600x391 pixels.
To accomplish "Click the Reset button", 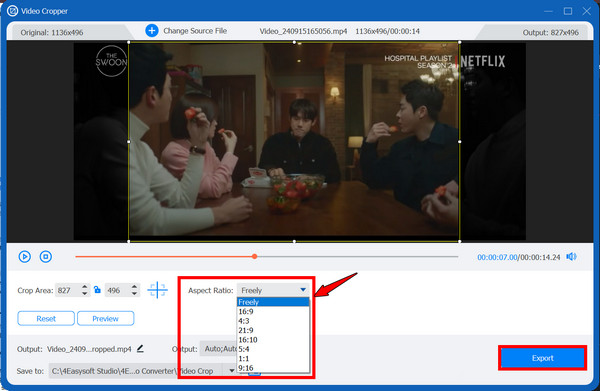I will (46, 318).
